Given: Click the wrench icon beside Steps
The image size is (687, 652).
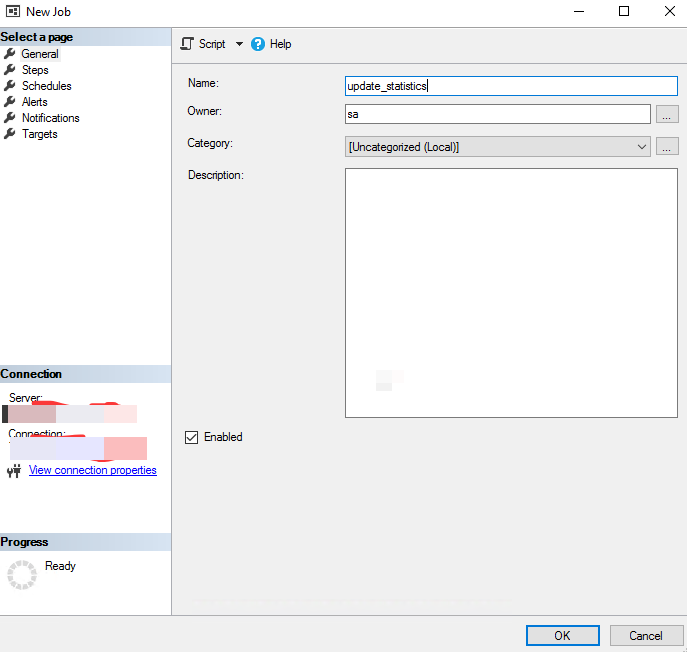Looking at the screenshot, I should [x=10, y=70].
